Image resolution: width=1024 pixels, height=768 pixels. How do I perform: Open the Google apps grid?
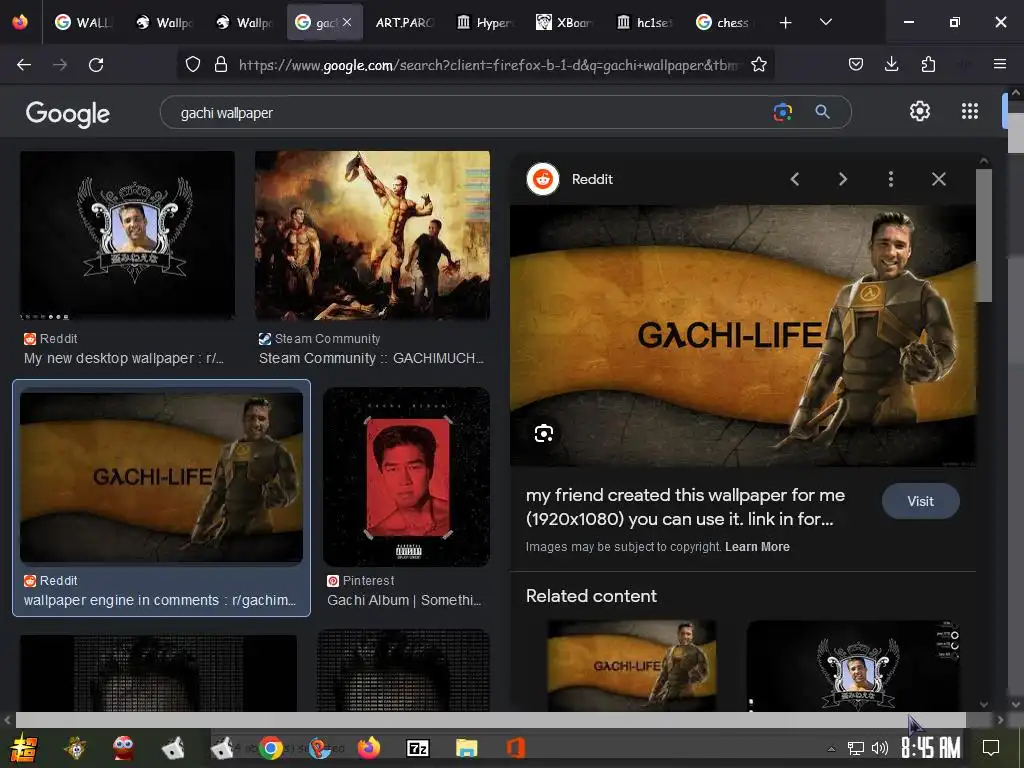tap(970, 112)
